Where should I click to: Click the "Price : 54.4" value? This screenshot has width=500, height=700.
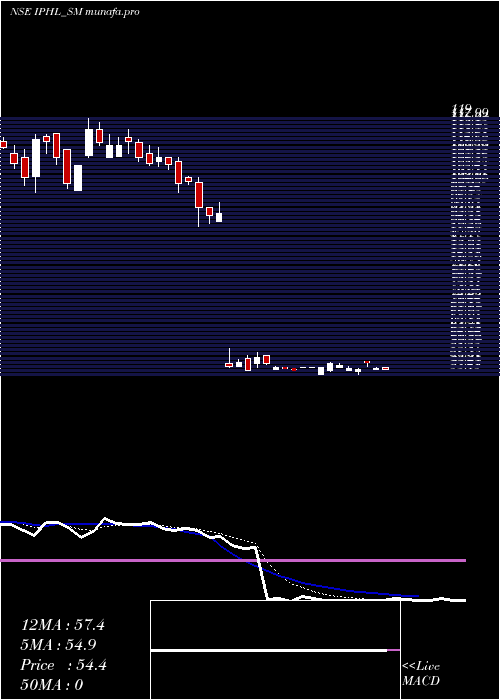coord(63,665)
